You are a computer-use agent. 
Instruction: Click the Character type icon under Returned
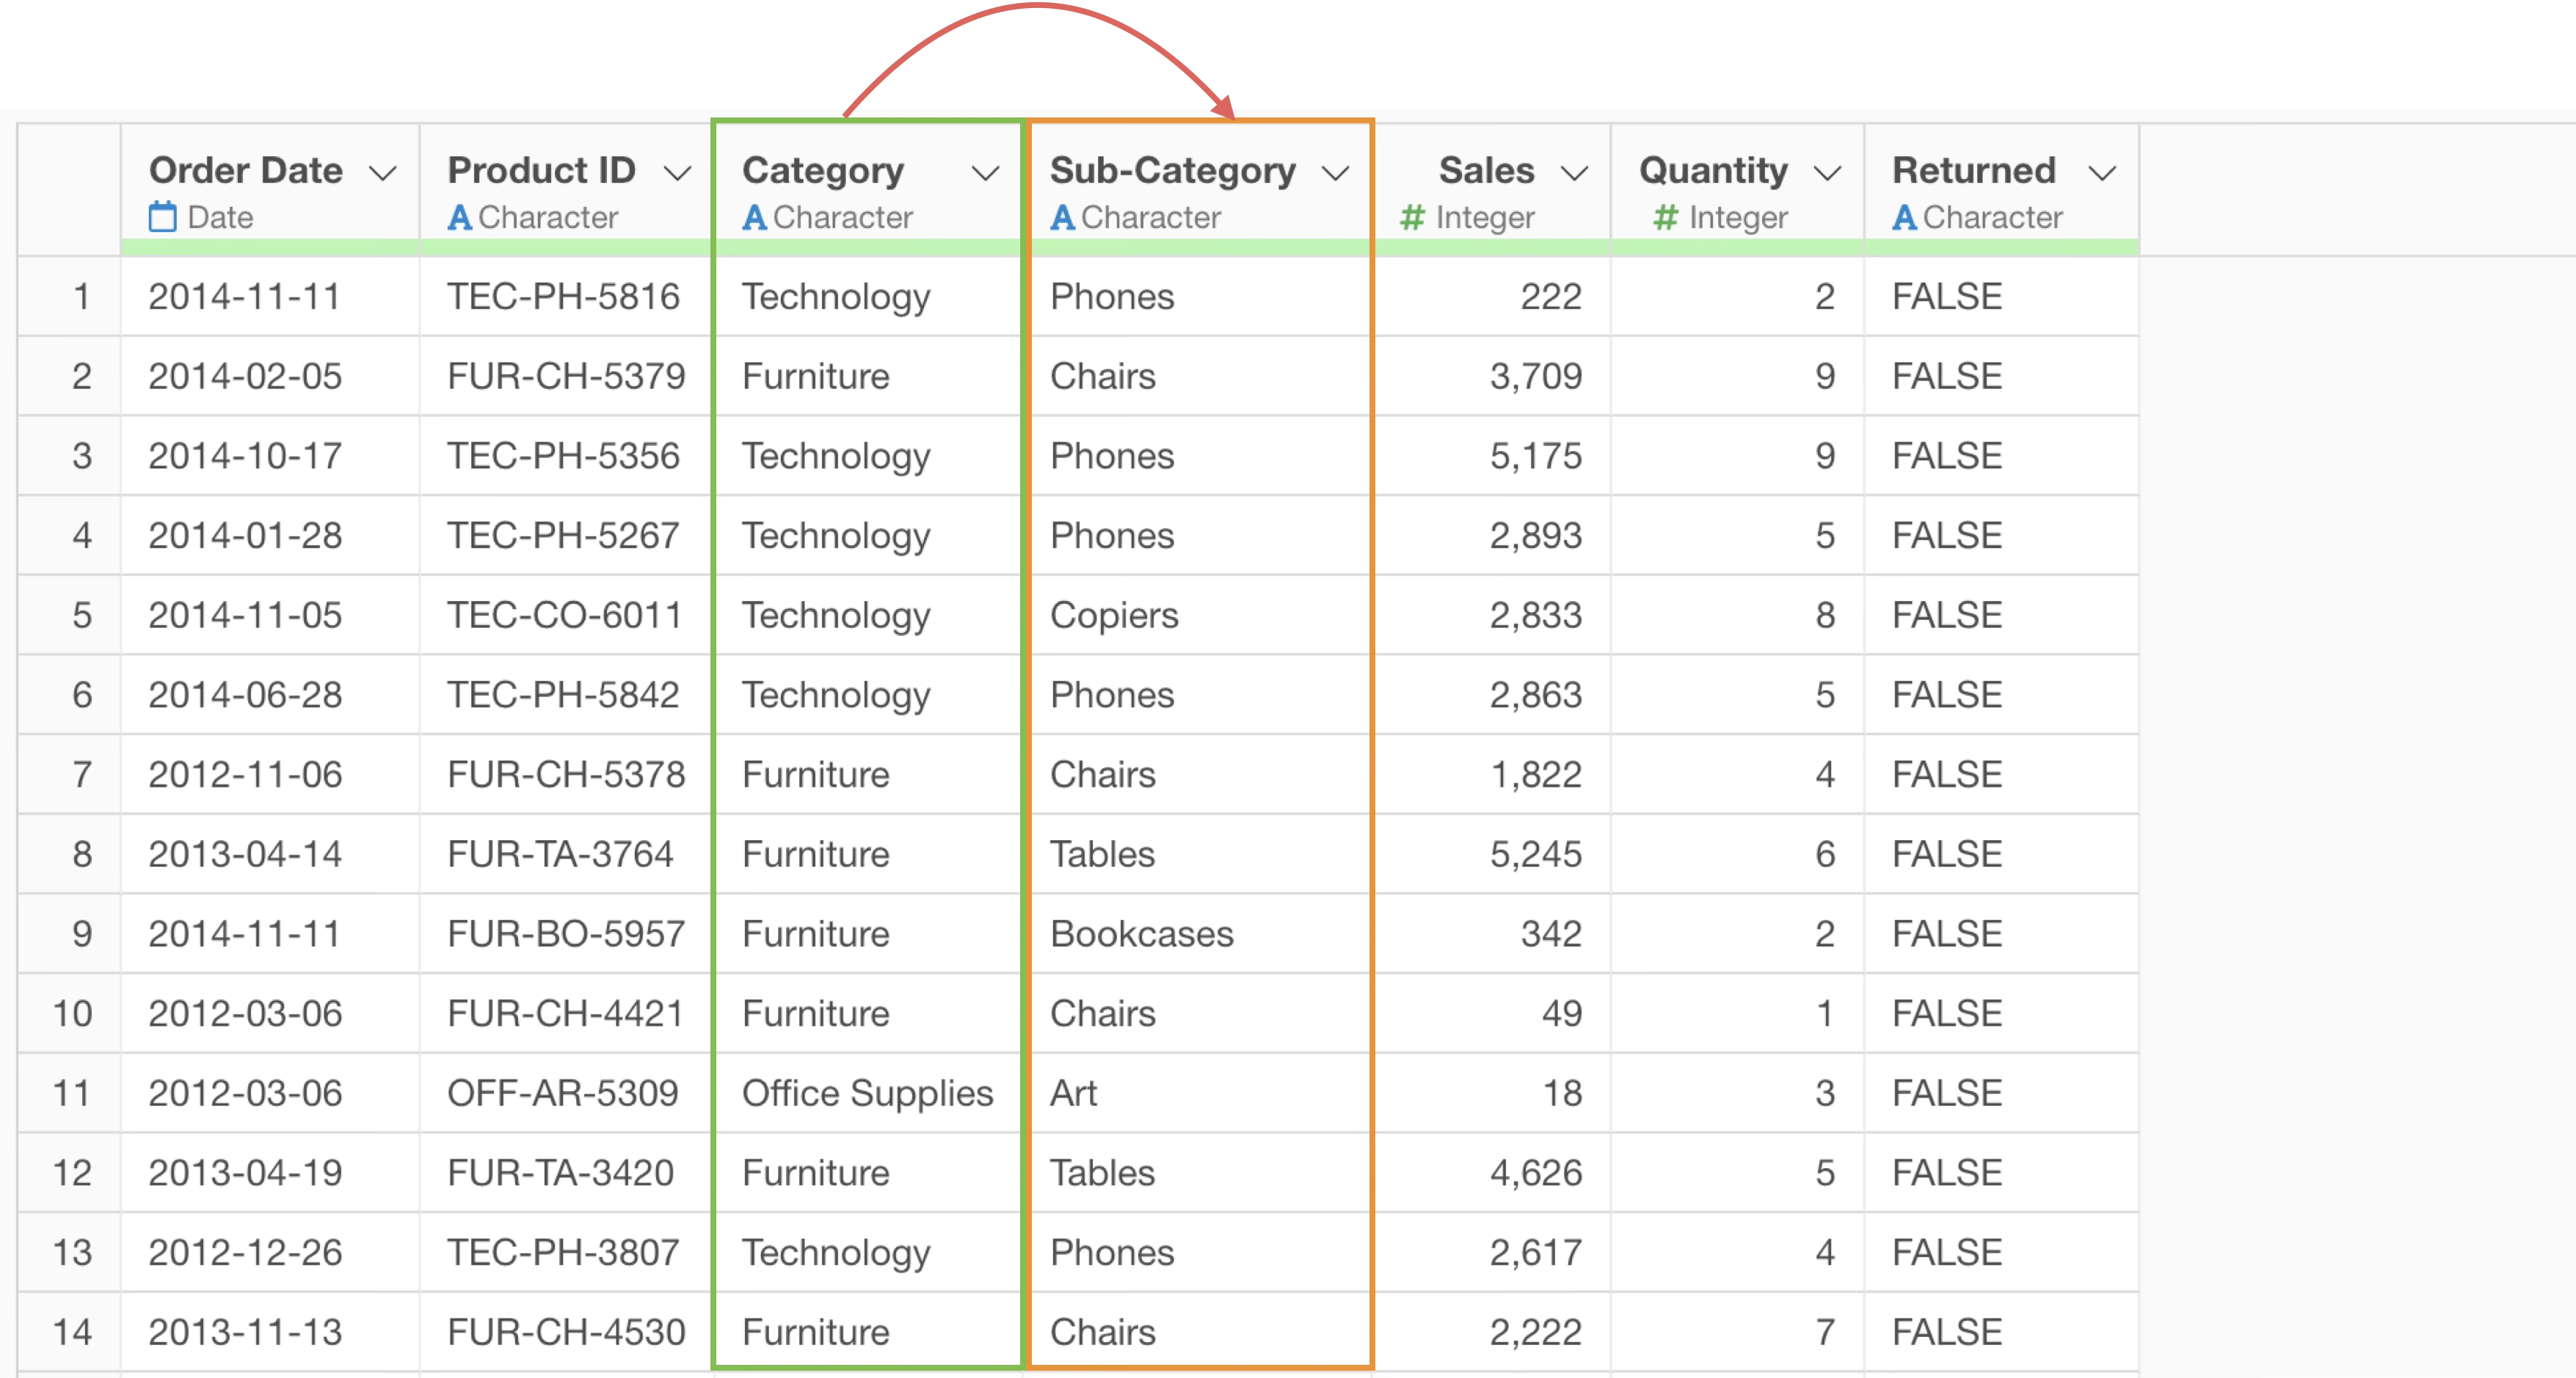point(1904,217)
